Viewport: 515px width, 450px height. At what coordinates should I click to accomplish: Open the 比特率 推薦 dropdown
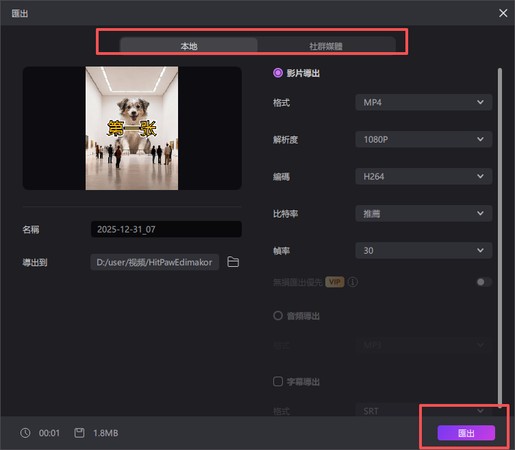point(423,213)
